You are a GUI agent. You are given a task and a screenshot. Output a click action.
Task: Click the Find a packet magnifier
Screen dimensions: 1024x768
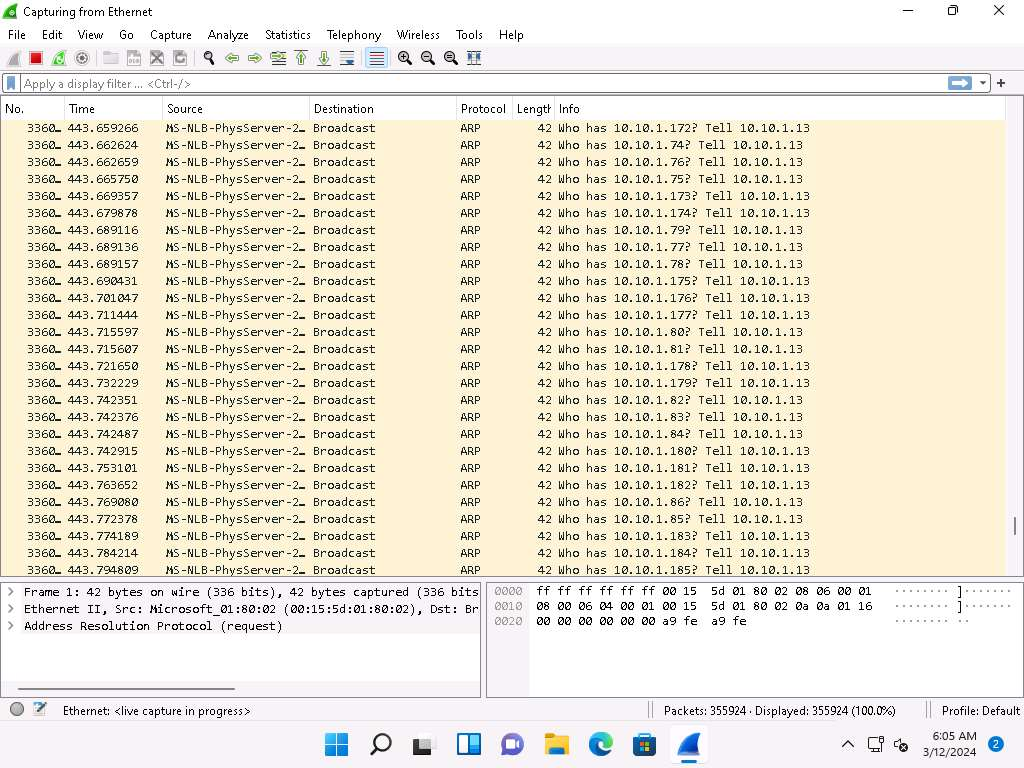(208, 58)
